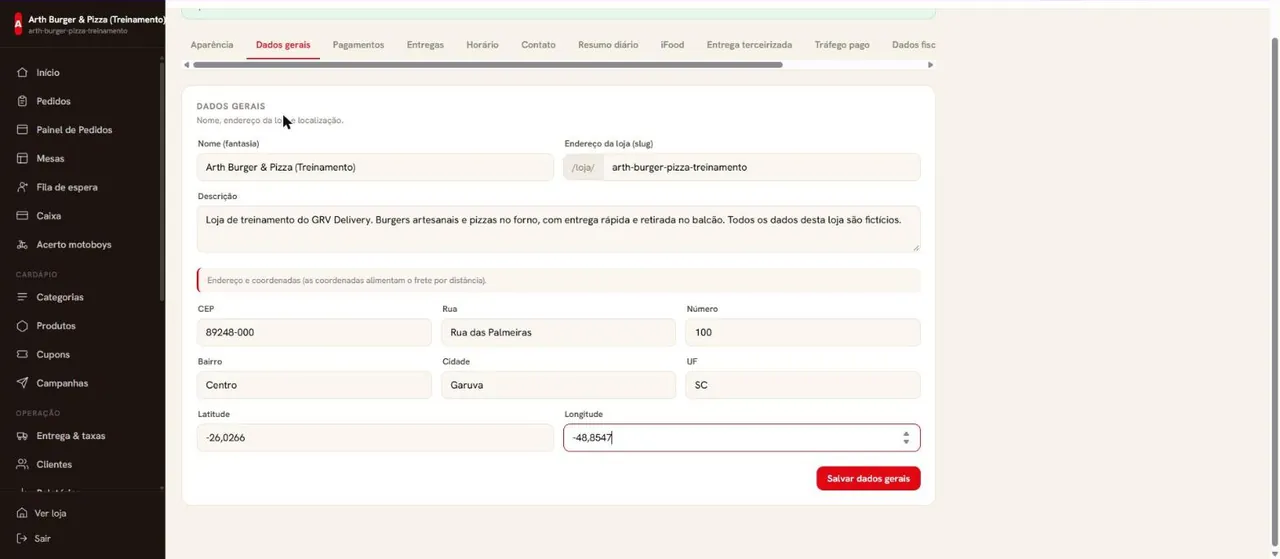
Task: Go to Pedidos via its clipboard icon
Action: coord(22,101)
